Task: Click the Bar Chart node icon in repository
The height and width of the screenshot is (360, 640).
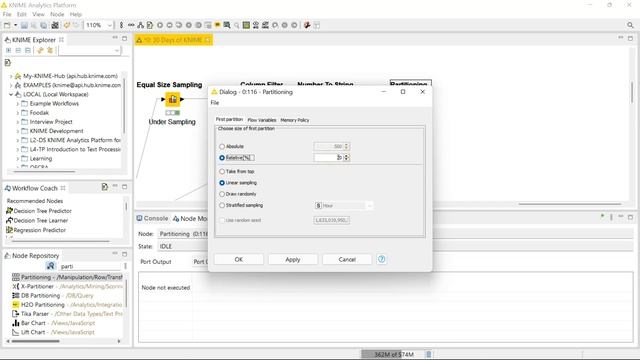Action: (x=16, y=323)
